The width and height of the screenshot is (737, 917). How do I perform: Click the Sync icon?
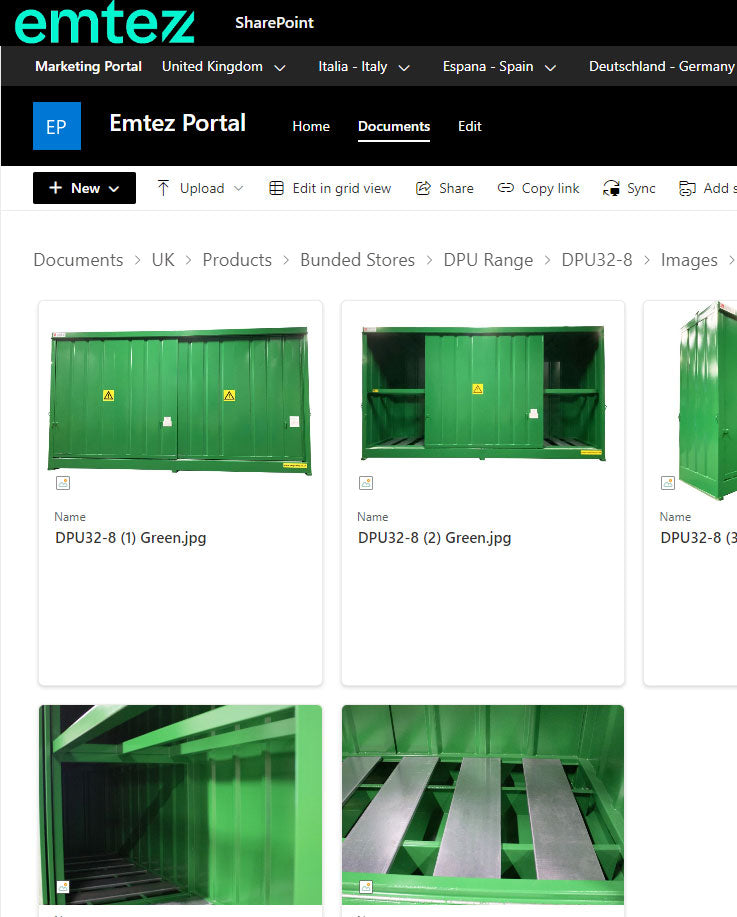coord(611,188)
